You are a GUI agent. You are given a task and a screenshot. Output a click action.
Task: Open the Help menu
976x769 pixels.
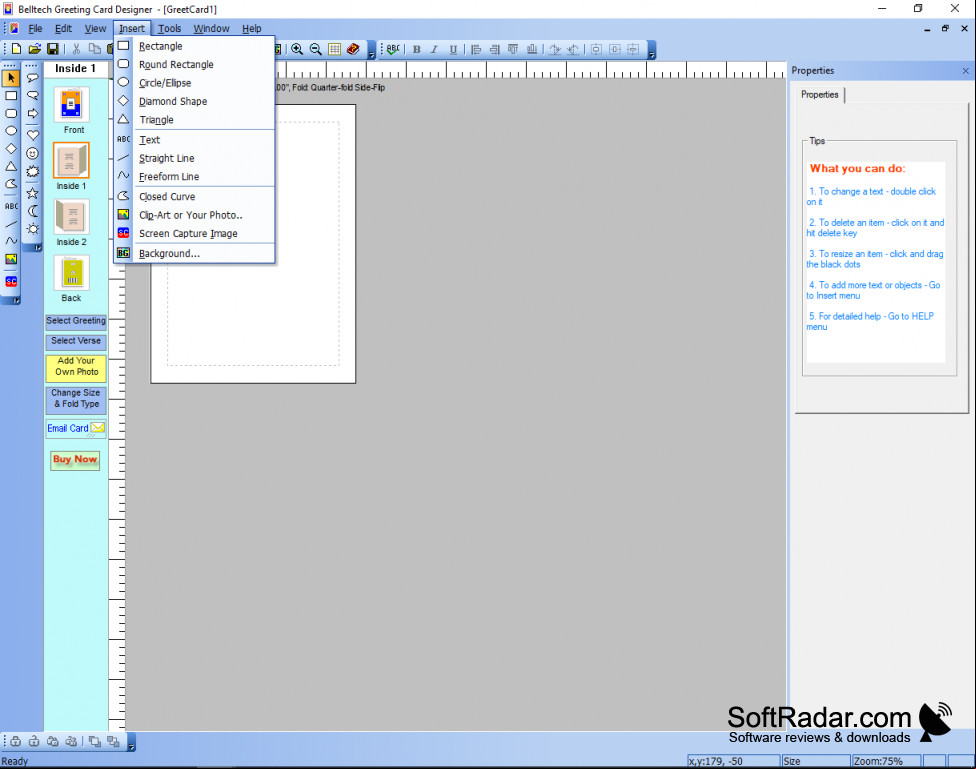tap(251, 29)
